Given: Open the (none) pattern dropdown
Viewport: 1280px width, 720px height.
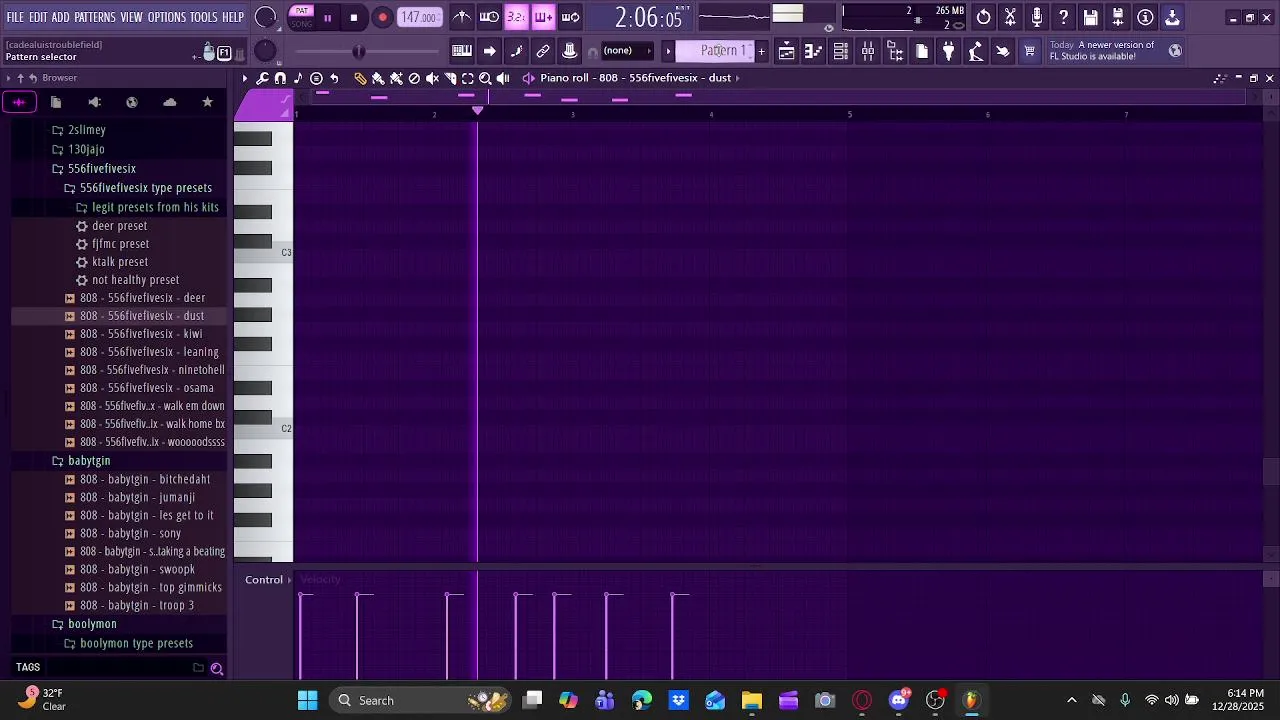Looking at the screenshot, I should (x=626, y=51).
